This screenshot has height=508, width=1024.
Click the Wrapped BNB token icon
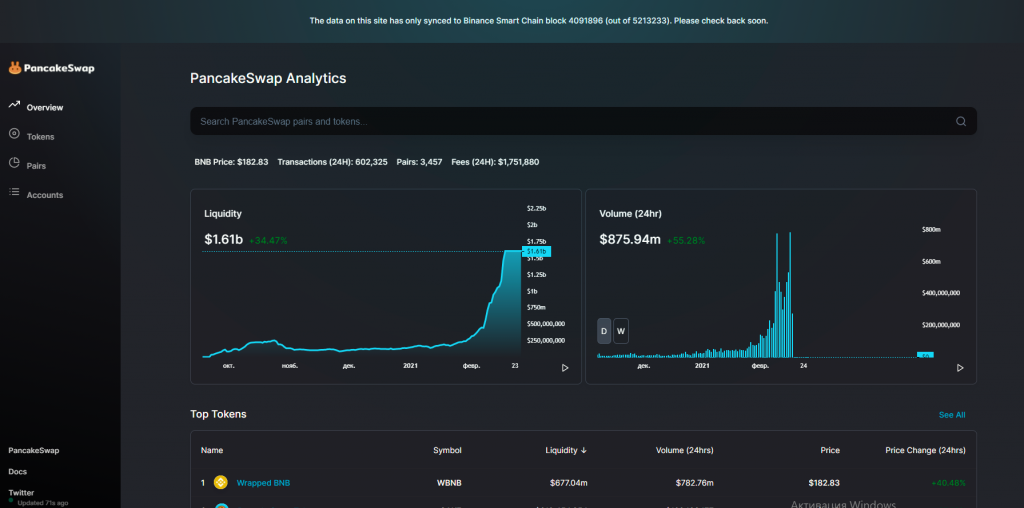point(220,482)
